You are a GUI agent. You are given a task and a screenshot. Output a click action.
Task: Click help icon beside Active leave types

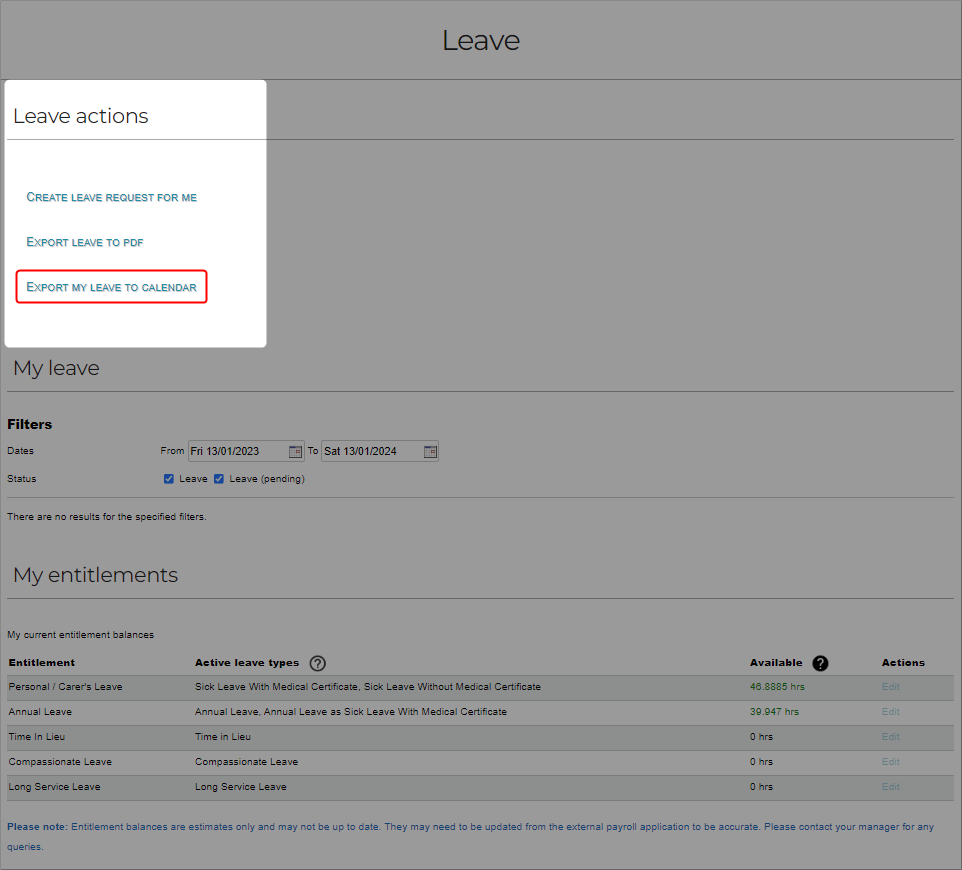point(317,663)
